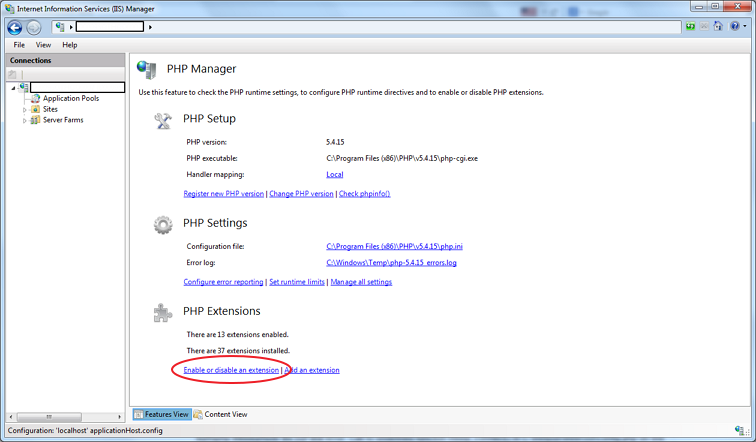Open the php.ini configuration file link
Image resolution: width=756 pixels, height=442 pixels.
[394, 246]
